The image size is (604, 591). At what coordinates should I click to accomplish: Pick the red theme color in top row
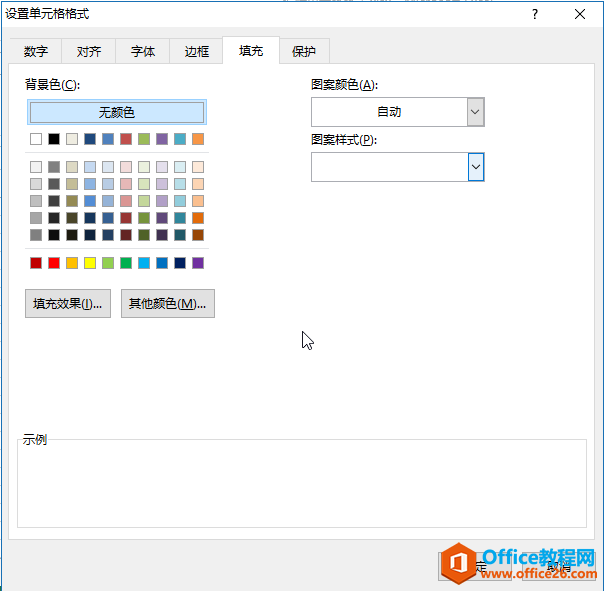click(x=126, y=139)
